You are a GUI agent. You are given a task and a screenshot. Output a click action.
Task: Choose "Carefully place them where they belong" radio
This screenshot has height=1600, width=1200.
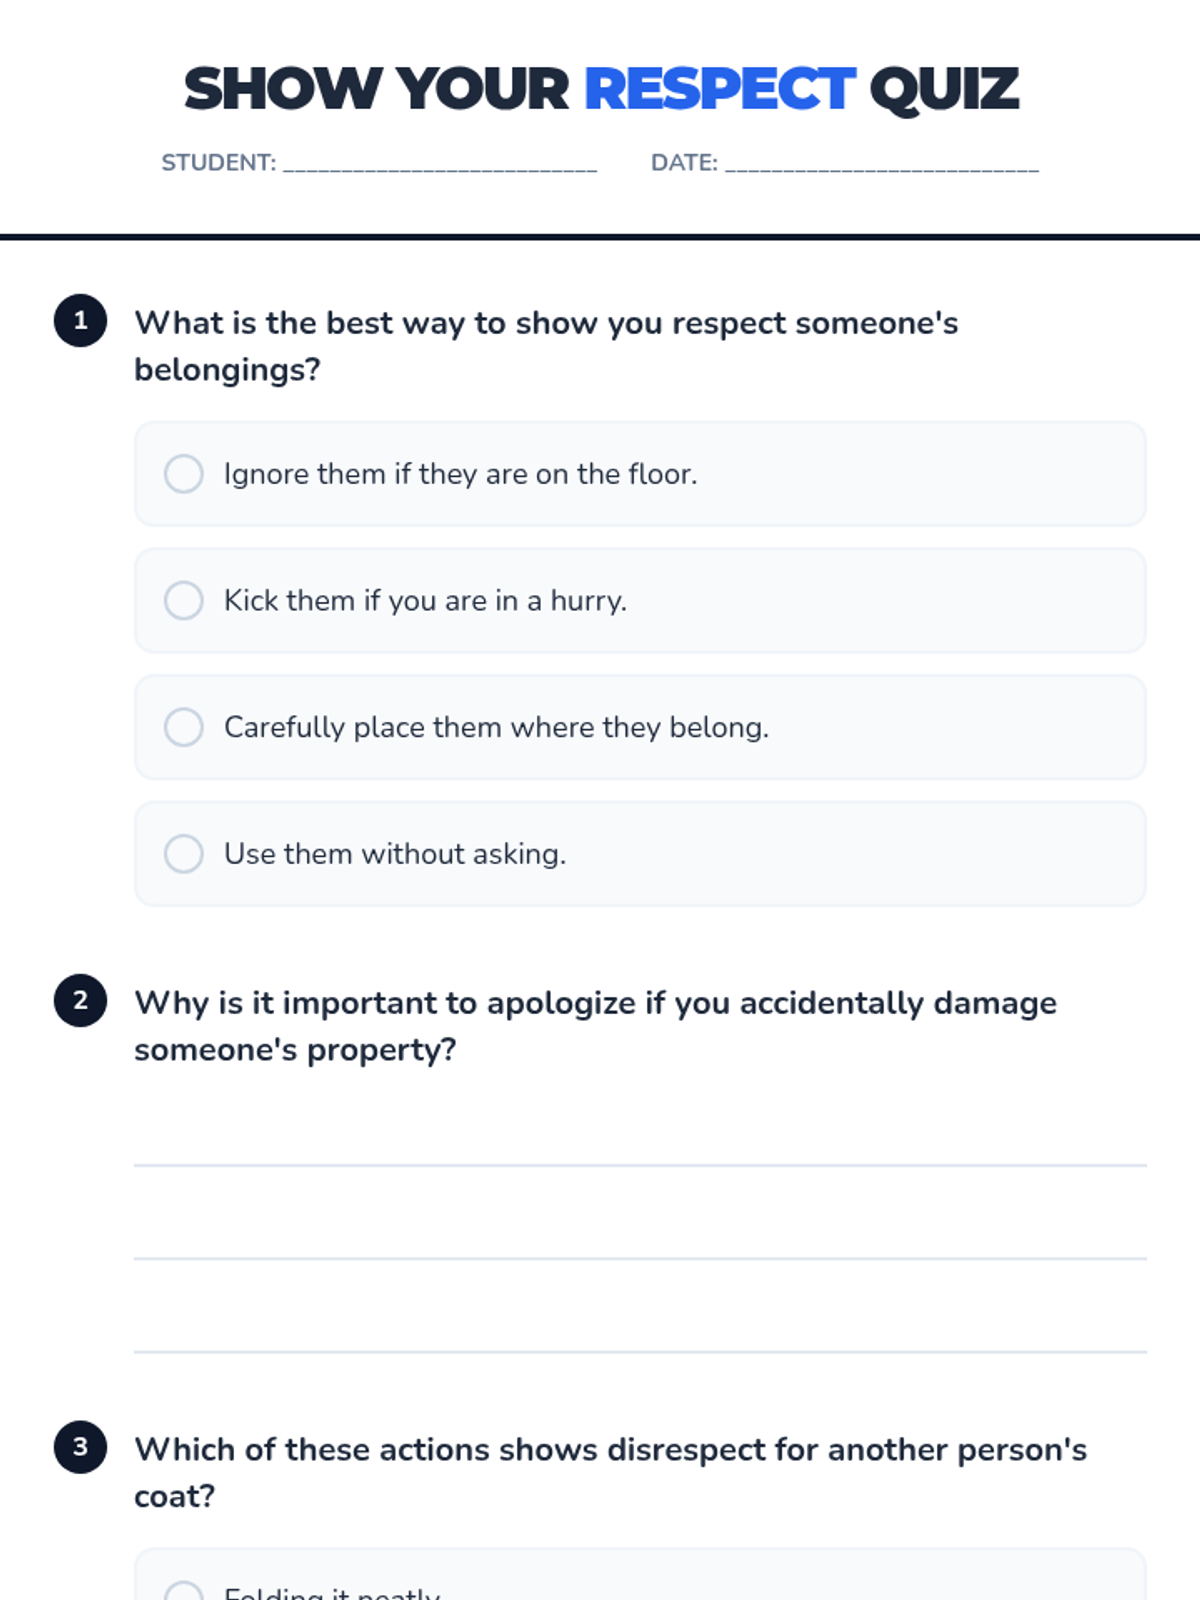point(184,727)
